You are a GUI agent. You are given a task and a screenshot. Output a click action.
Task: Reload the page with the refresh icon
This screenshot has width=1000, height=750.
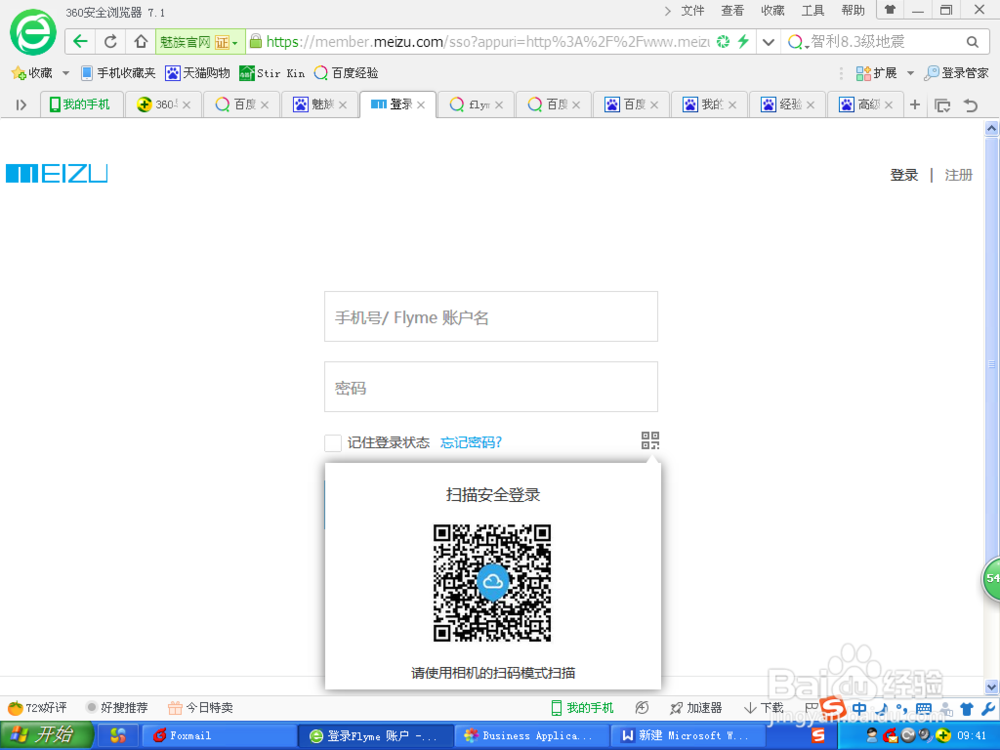111,41
